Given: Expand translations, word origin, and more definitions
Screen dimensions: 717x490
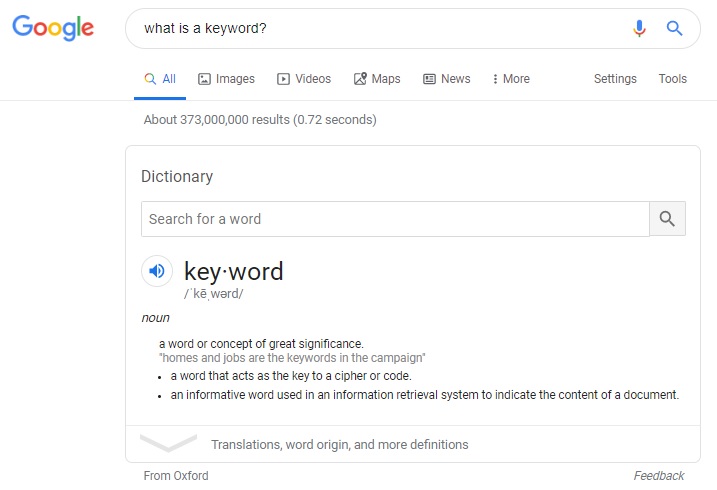Looking at the screenshot, I should [x=339, y=444].
